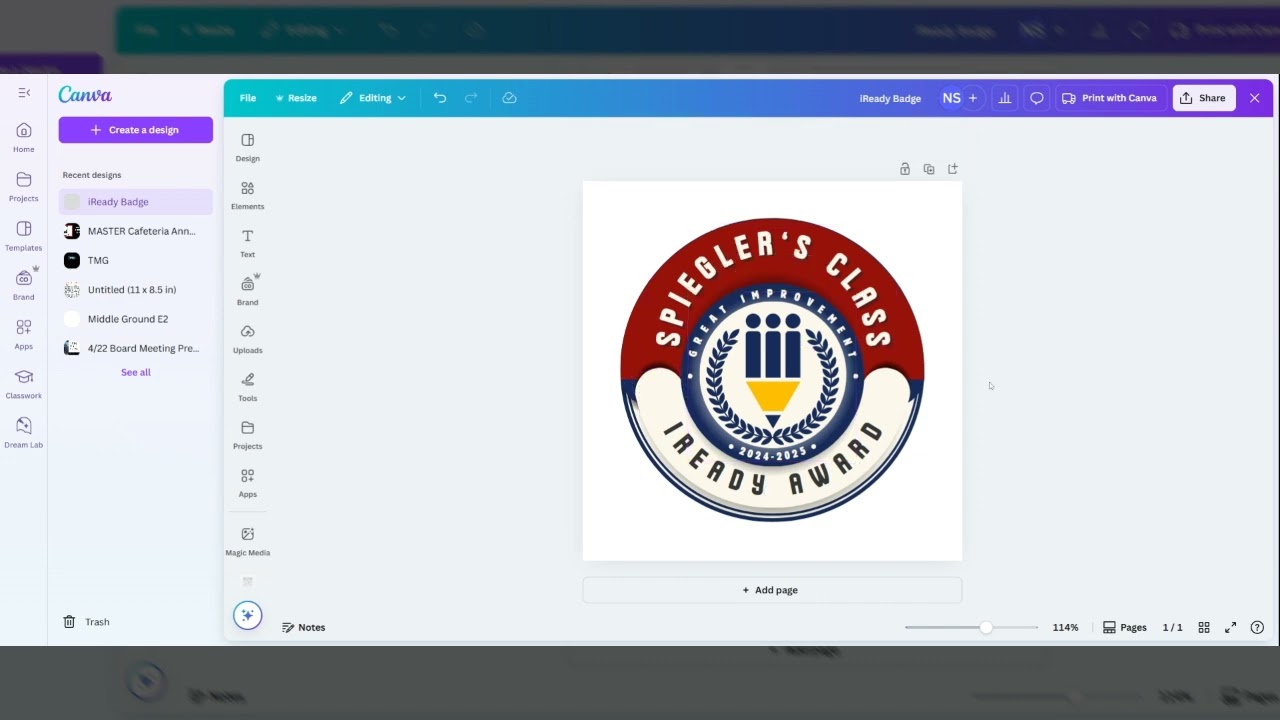Image resolution: width=1280 pixels, height=720 pixels.
Task: Open the Home section
Action: [x=24, y=137]
